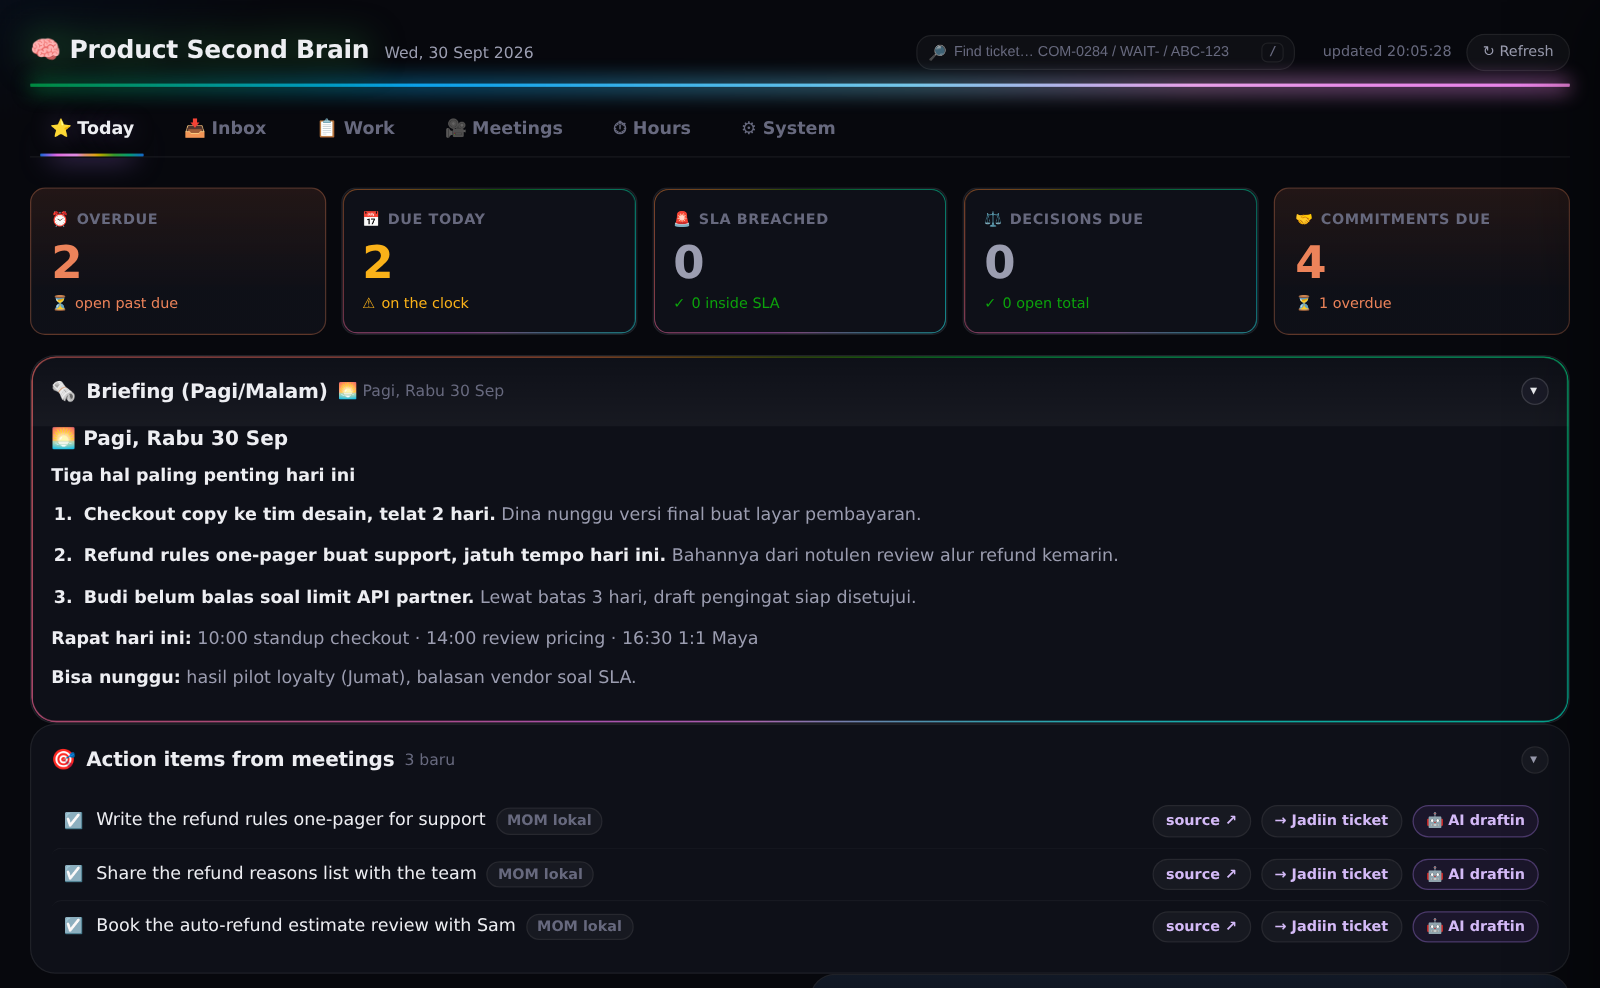Click the date Wed, 30 Sept 2026
1600x988 pixels.
(459, 53)
